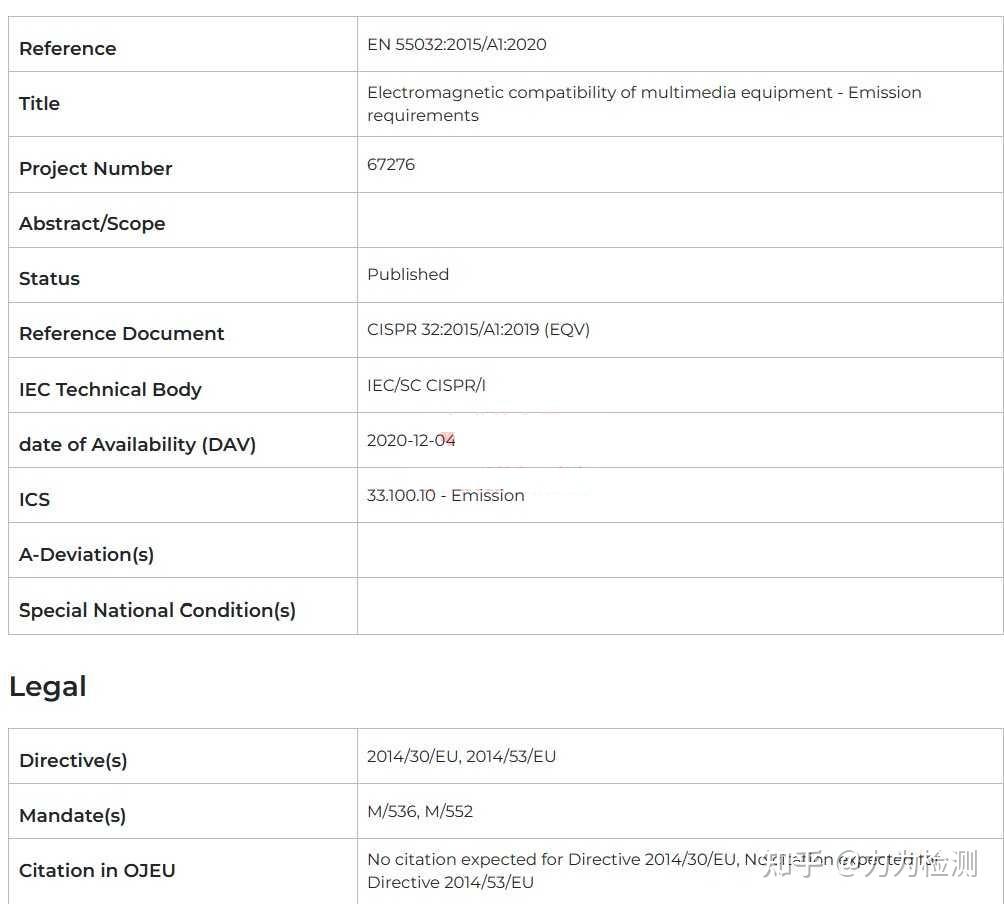Image resolution: width=1004 pixels, height=904 pixels.
Task: Click the Published status value
Action: [408, 274]
